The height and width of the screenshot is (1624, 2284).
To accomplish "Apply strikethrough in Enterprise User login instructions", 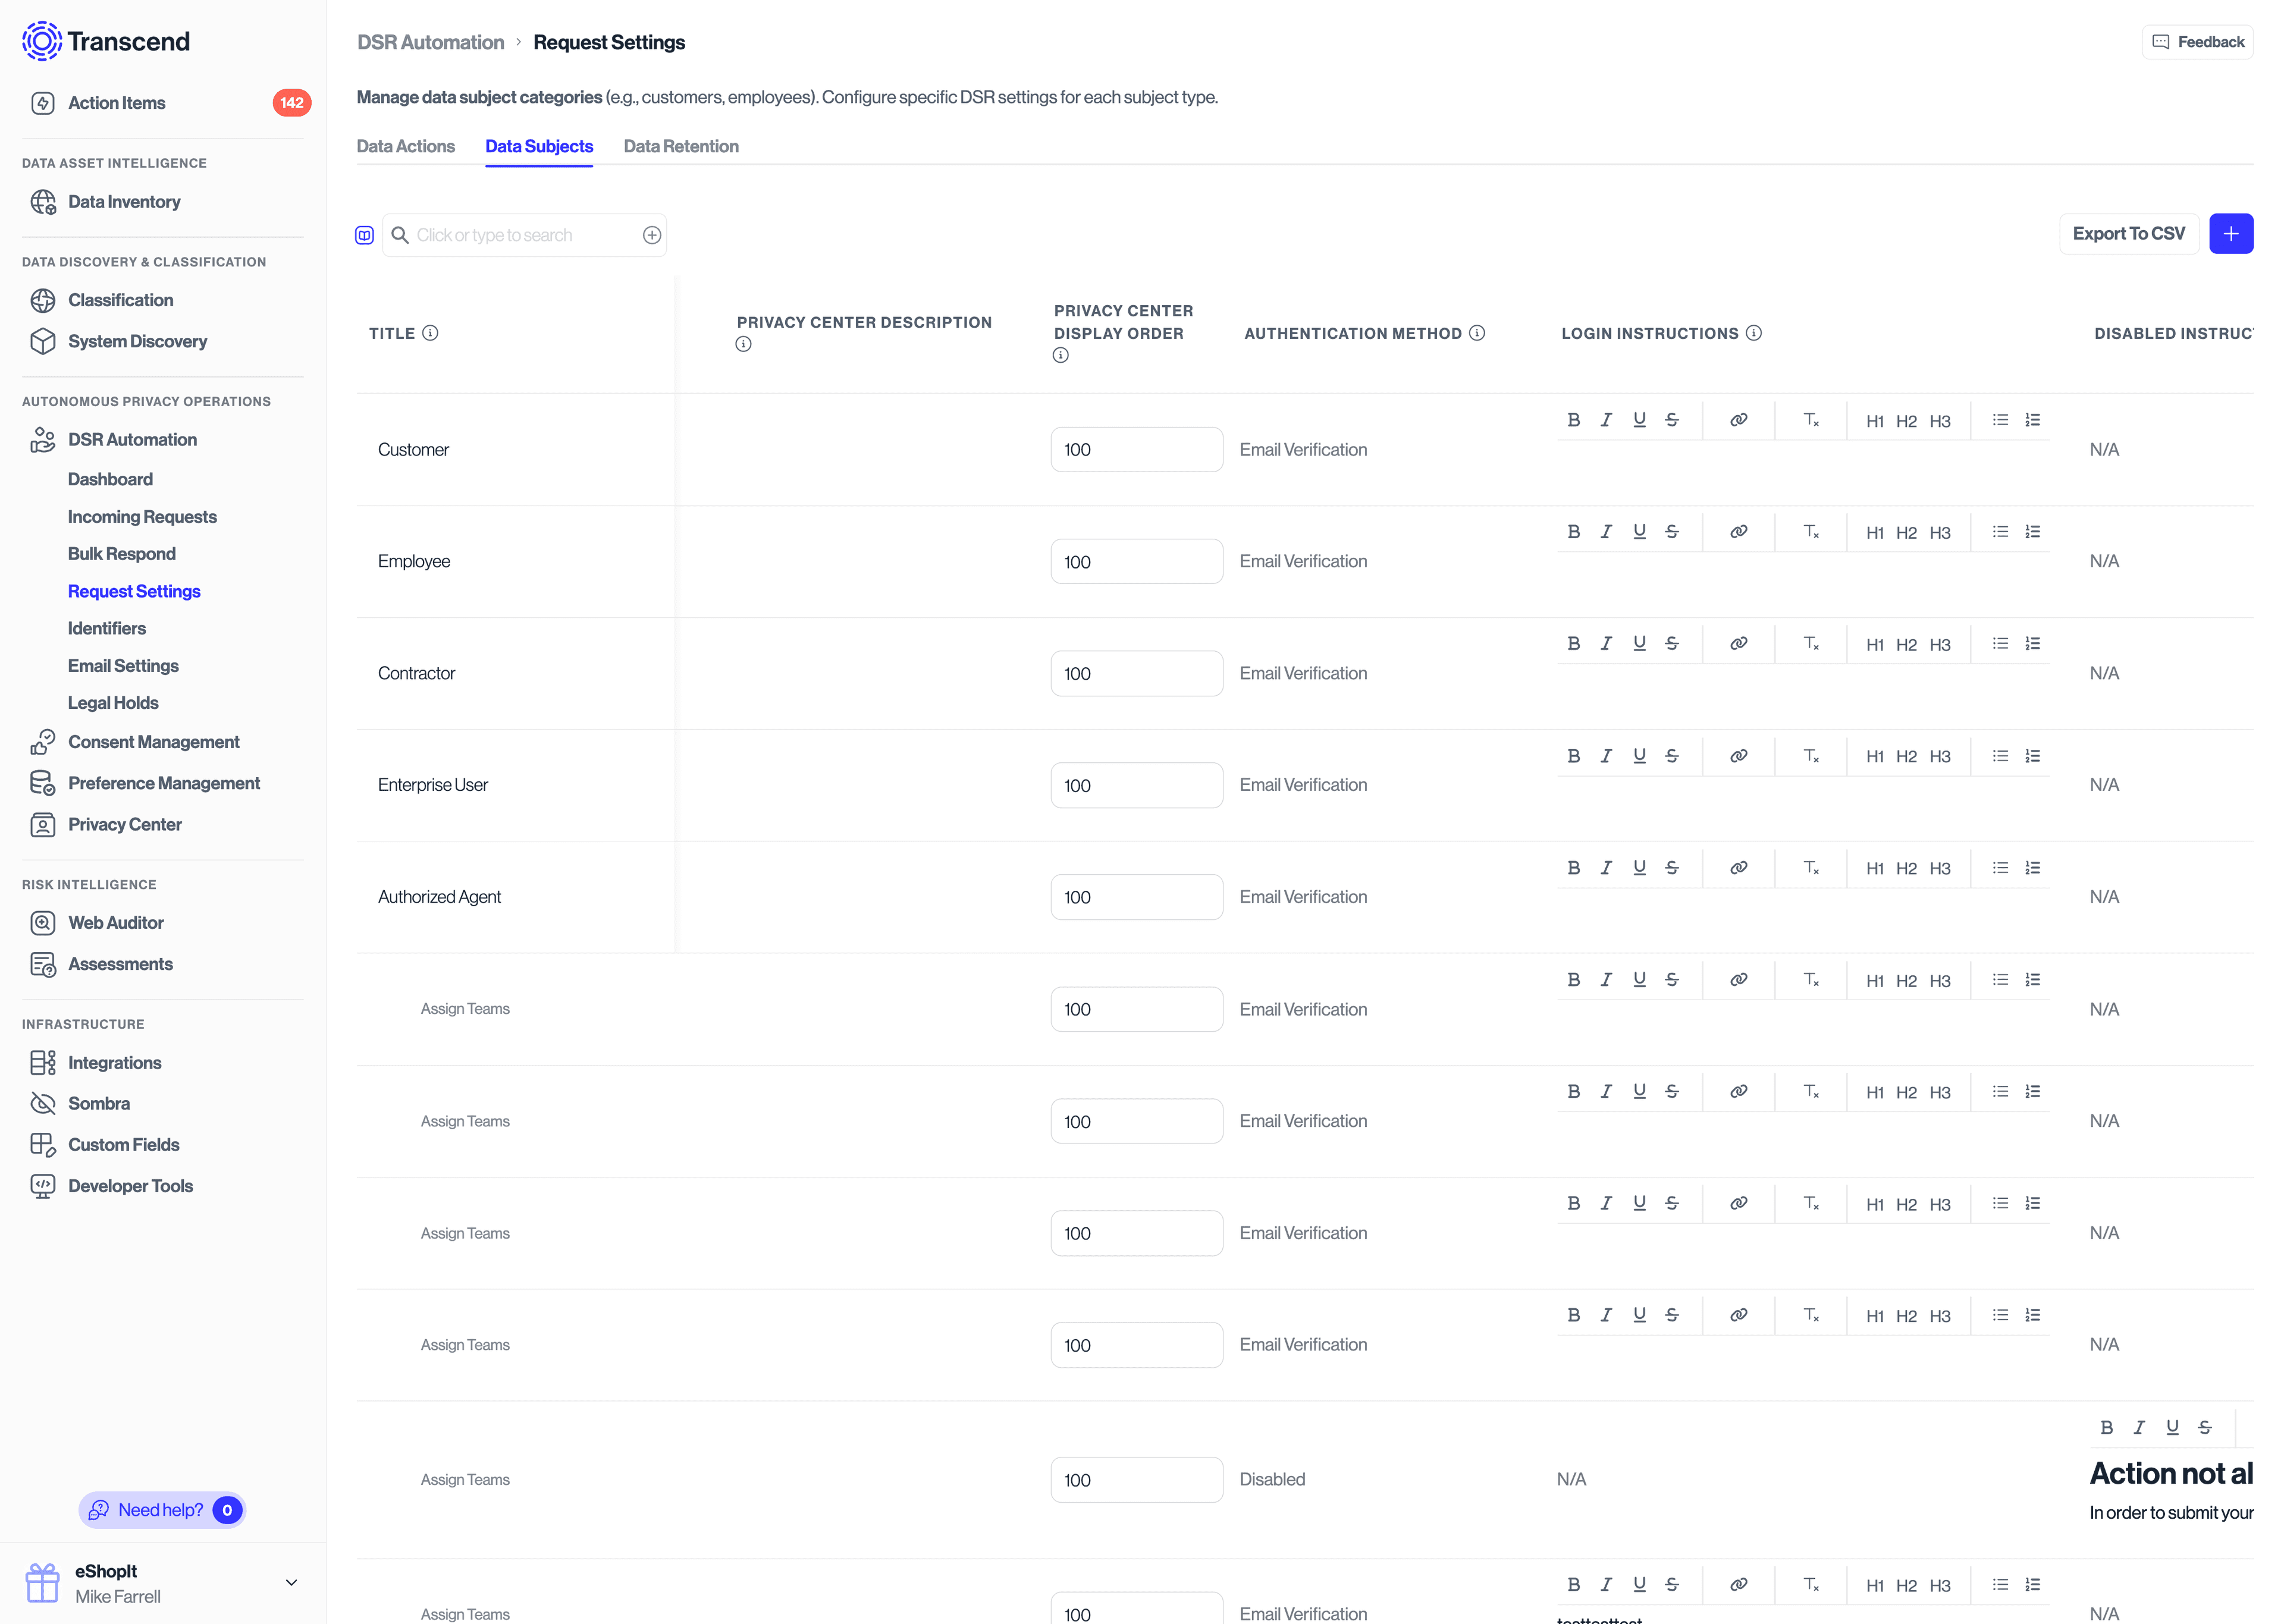I will click(1671, 755).
